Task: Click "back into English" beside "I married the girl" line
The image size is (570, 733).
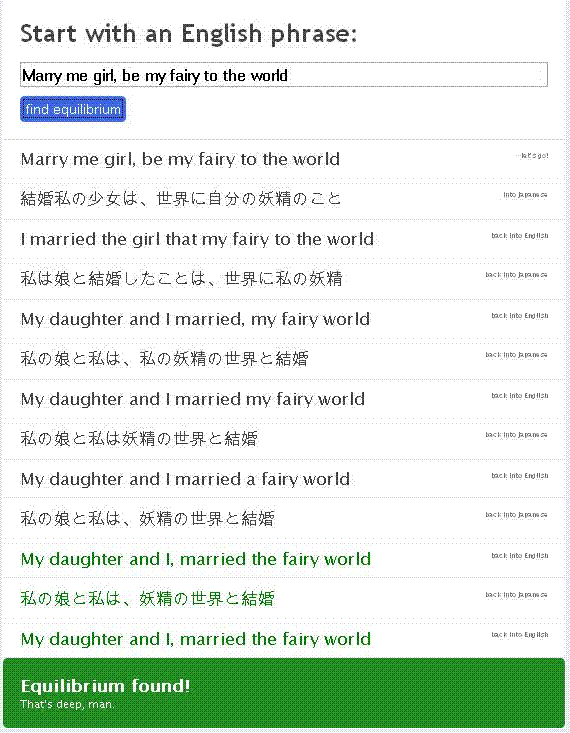Action: coord(519,236)
